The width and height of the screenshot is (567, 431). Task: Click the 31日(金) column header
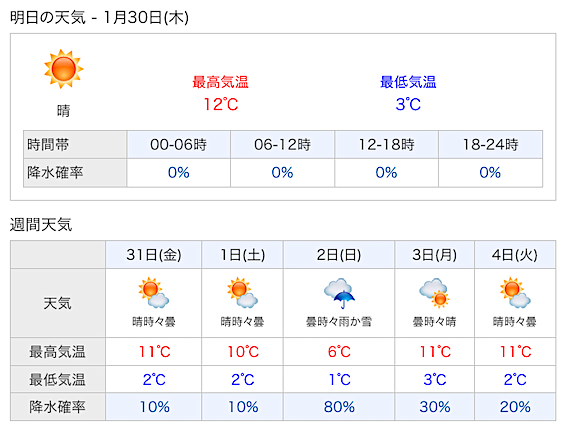click(x=153, y=255)
